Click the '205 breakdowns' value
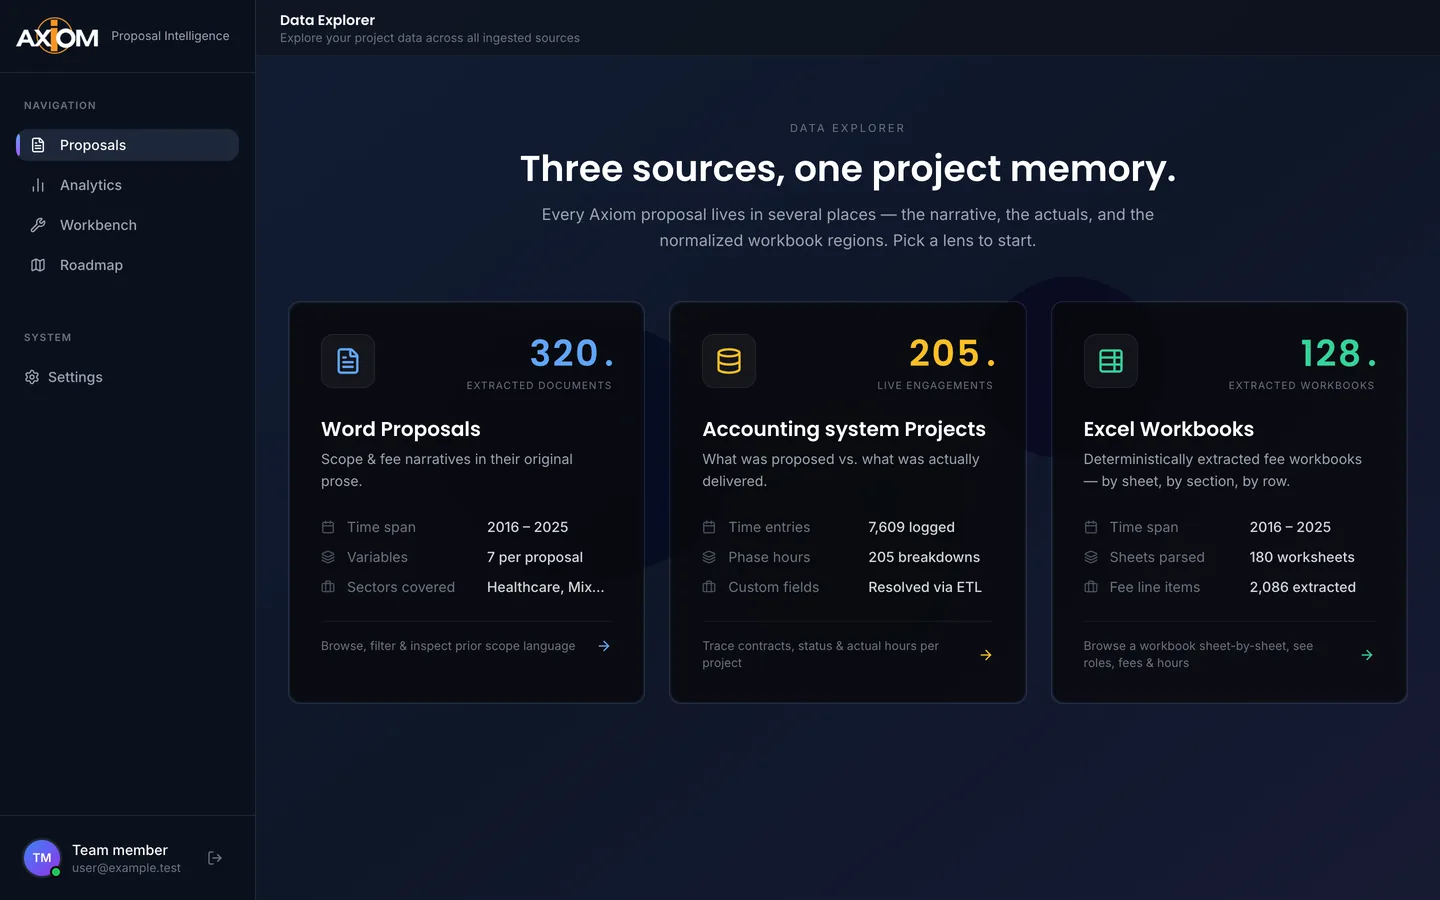1440x900 pixels. coord(924,557)
